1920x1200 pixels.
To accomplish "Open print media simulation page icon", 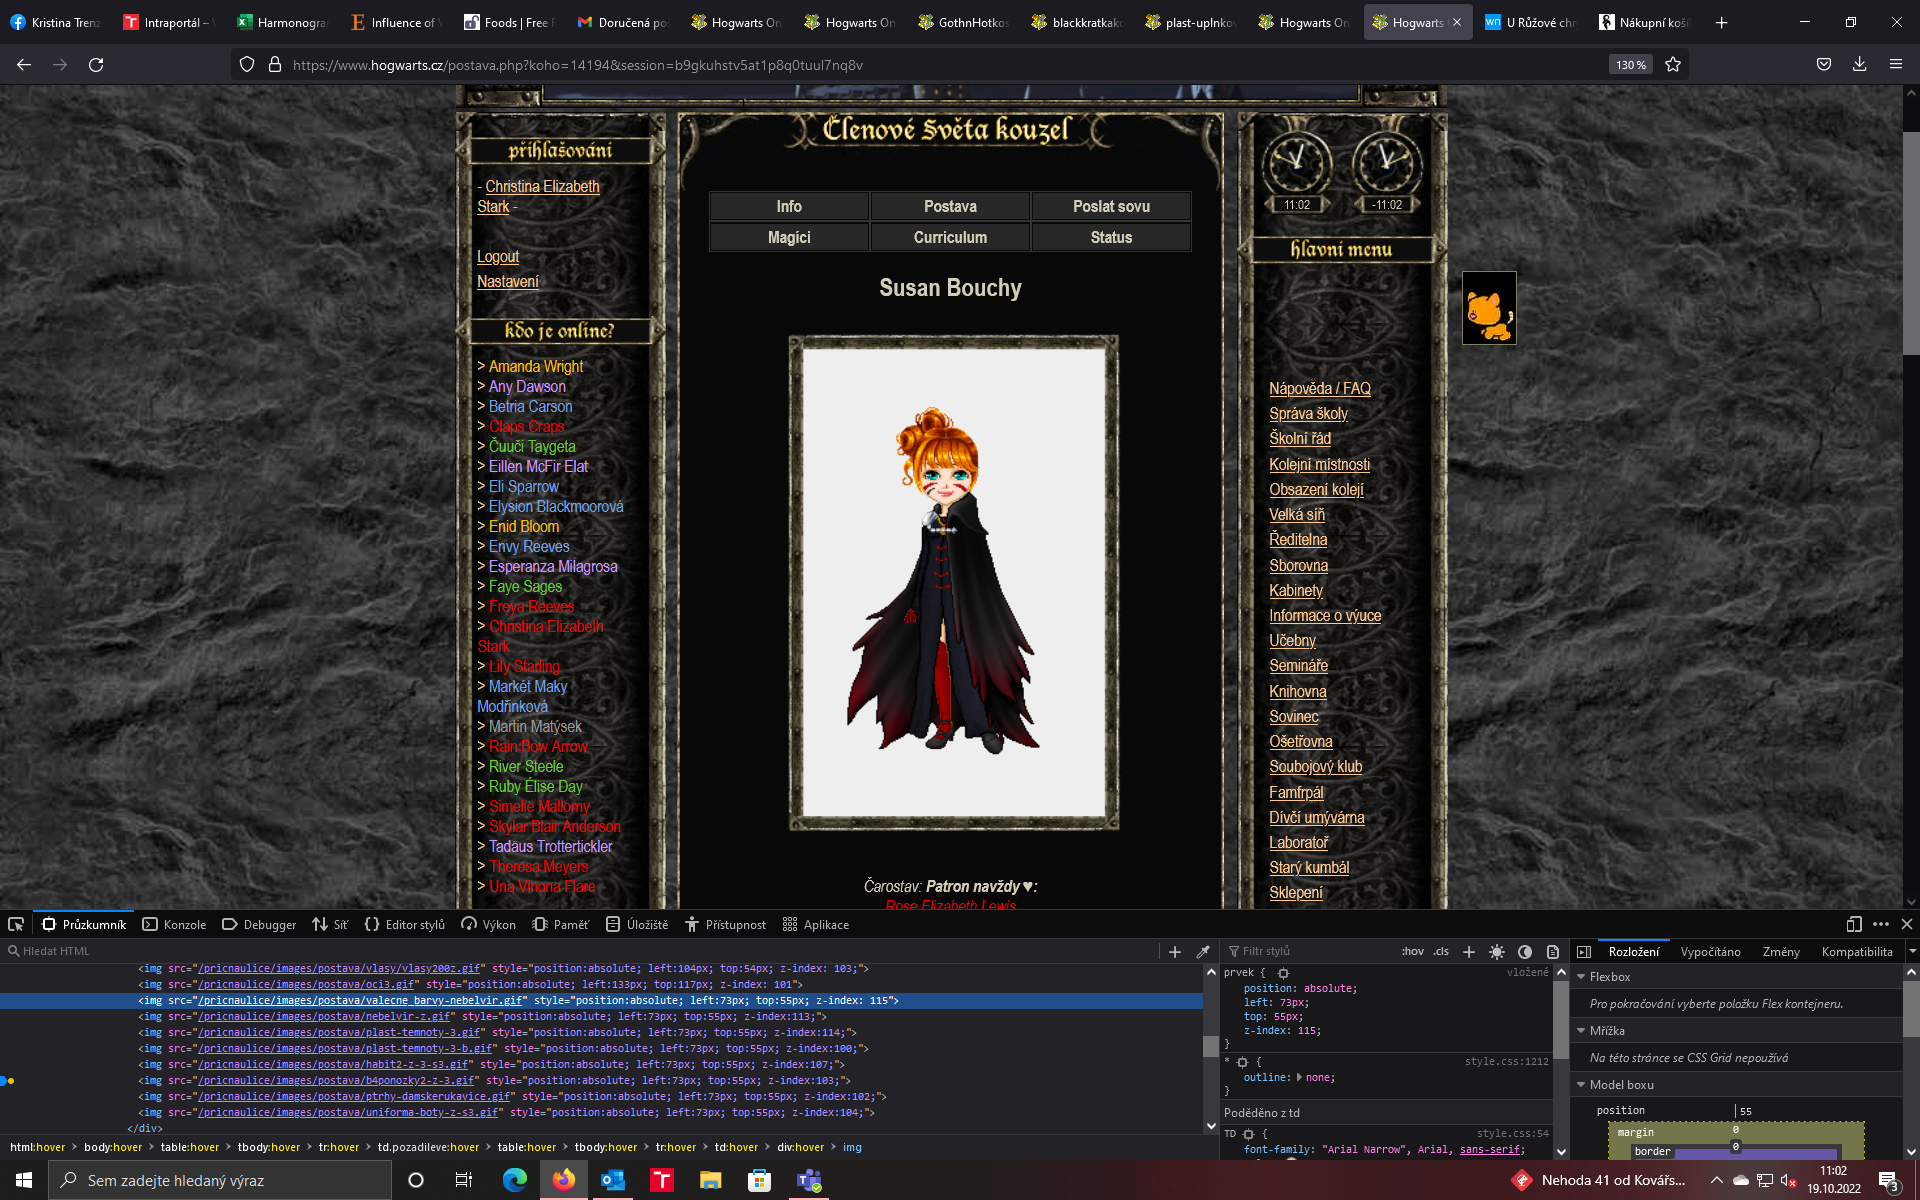I will tap(1553, 951).
